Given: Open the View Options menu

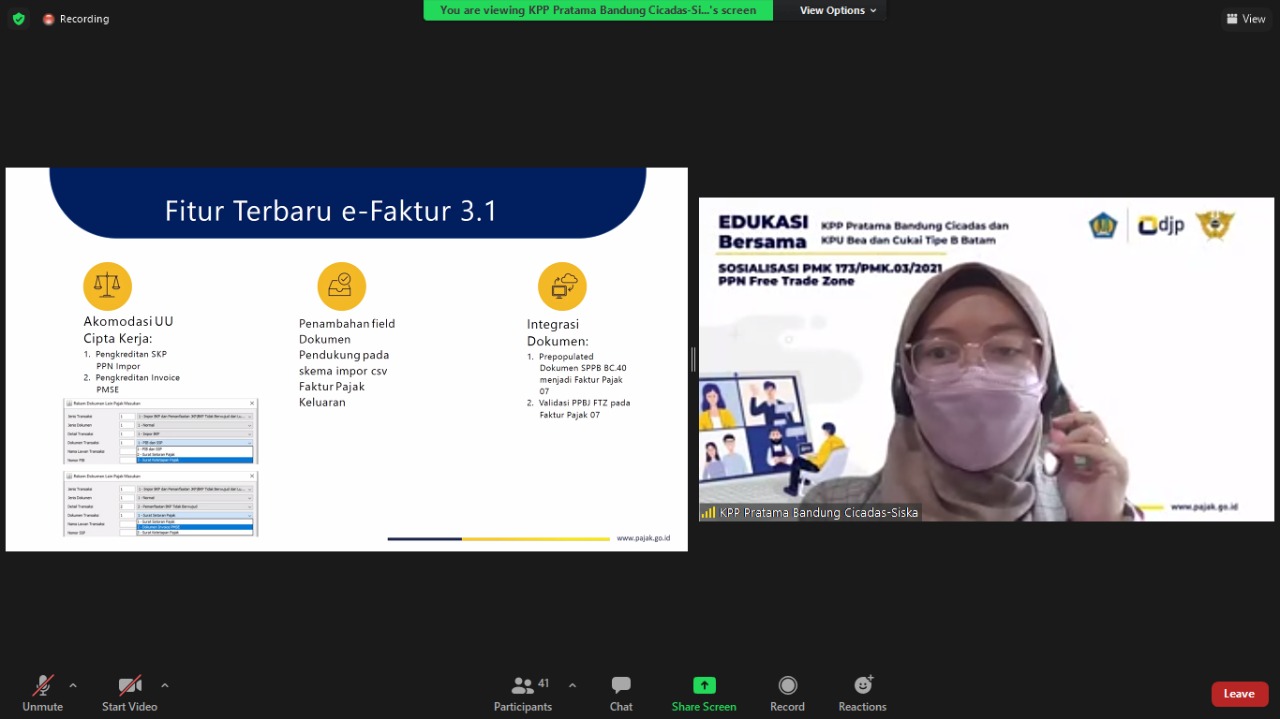Looking at the screenshot, I should tap(838, 10).
